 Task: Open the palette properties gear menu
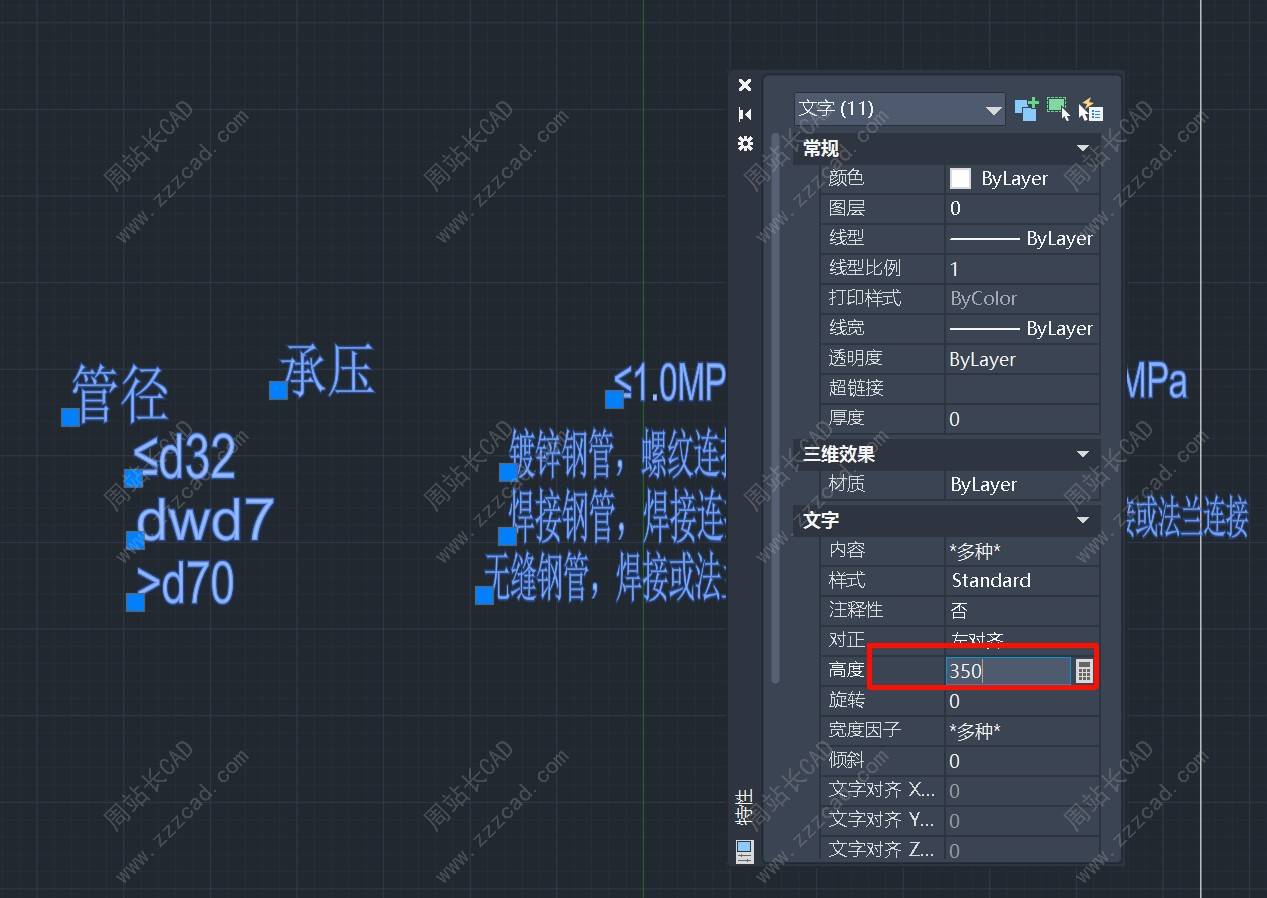(744, 144)
